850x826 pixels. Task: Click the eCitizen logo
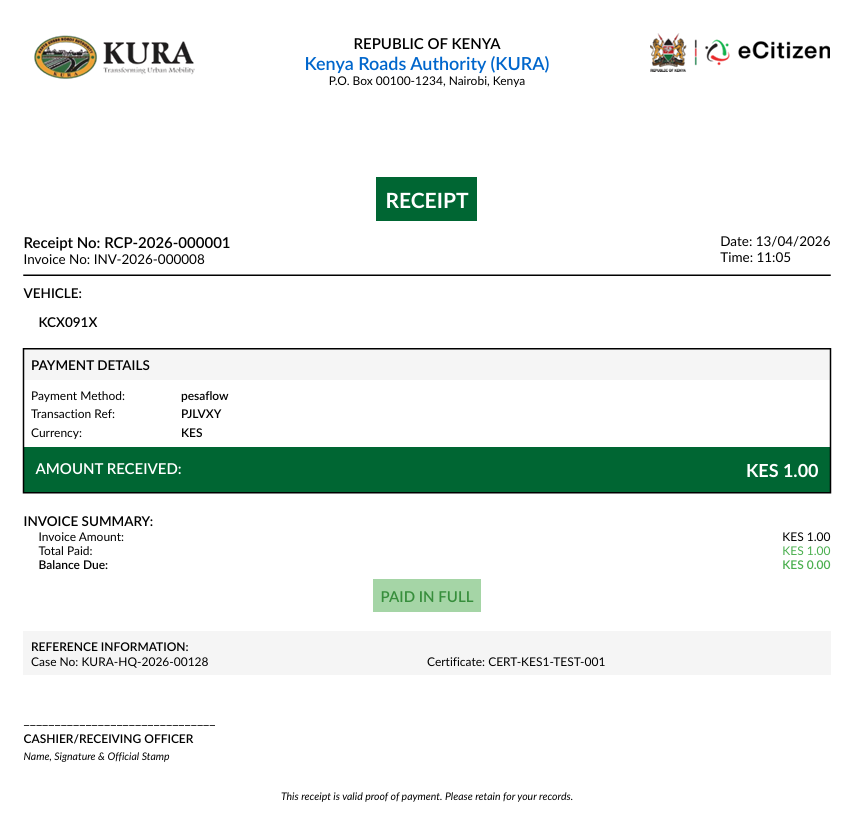coord(768,52)
